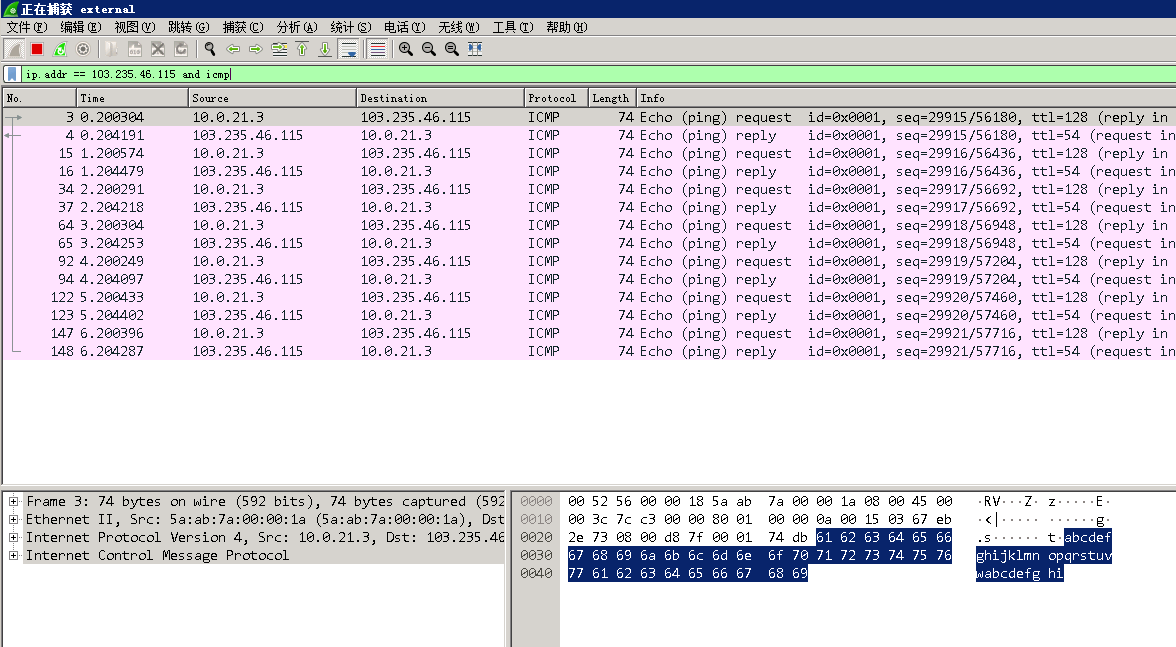Image resolution: width=1176 pixels, height=647 pixels.
Task: Zoom in on packet list text
Action: (x=405, y=49)
